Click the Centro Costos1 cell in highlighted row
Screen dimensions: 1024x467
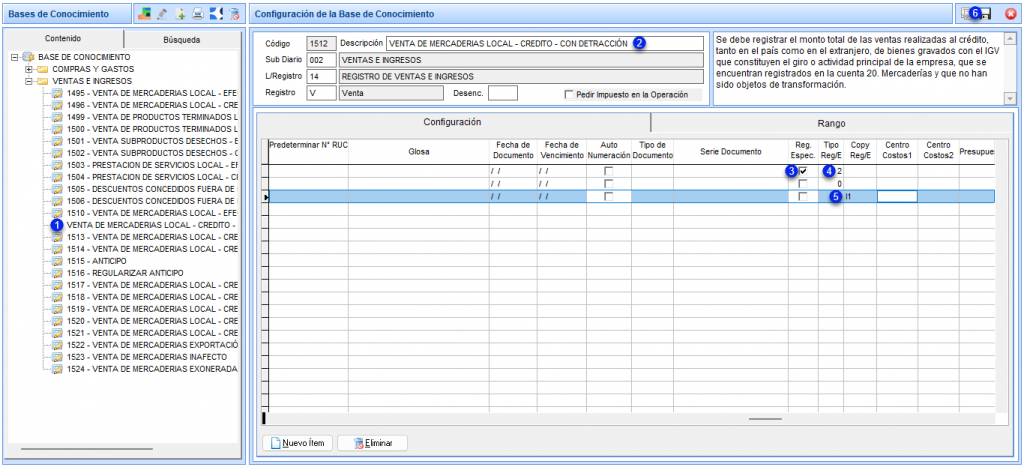point(897,196)
